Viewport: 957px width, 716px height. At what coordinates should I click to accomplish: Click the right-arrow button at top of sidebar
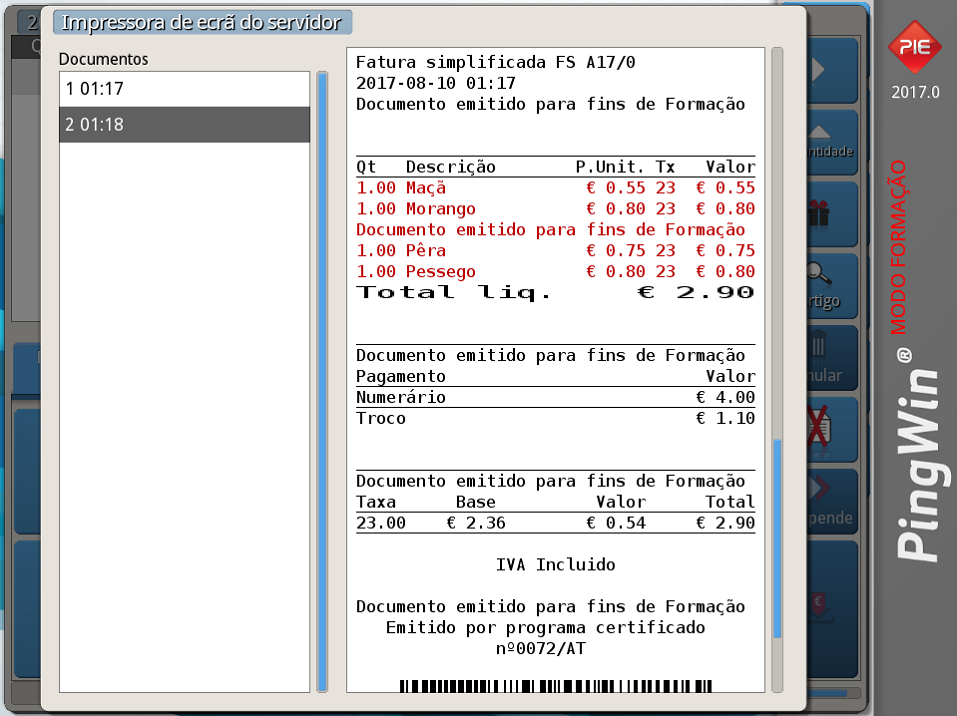(833, 70)
